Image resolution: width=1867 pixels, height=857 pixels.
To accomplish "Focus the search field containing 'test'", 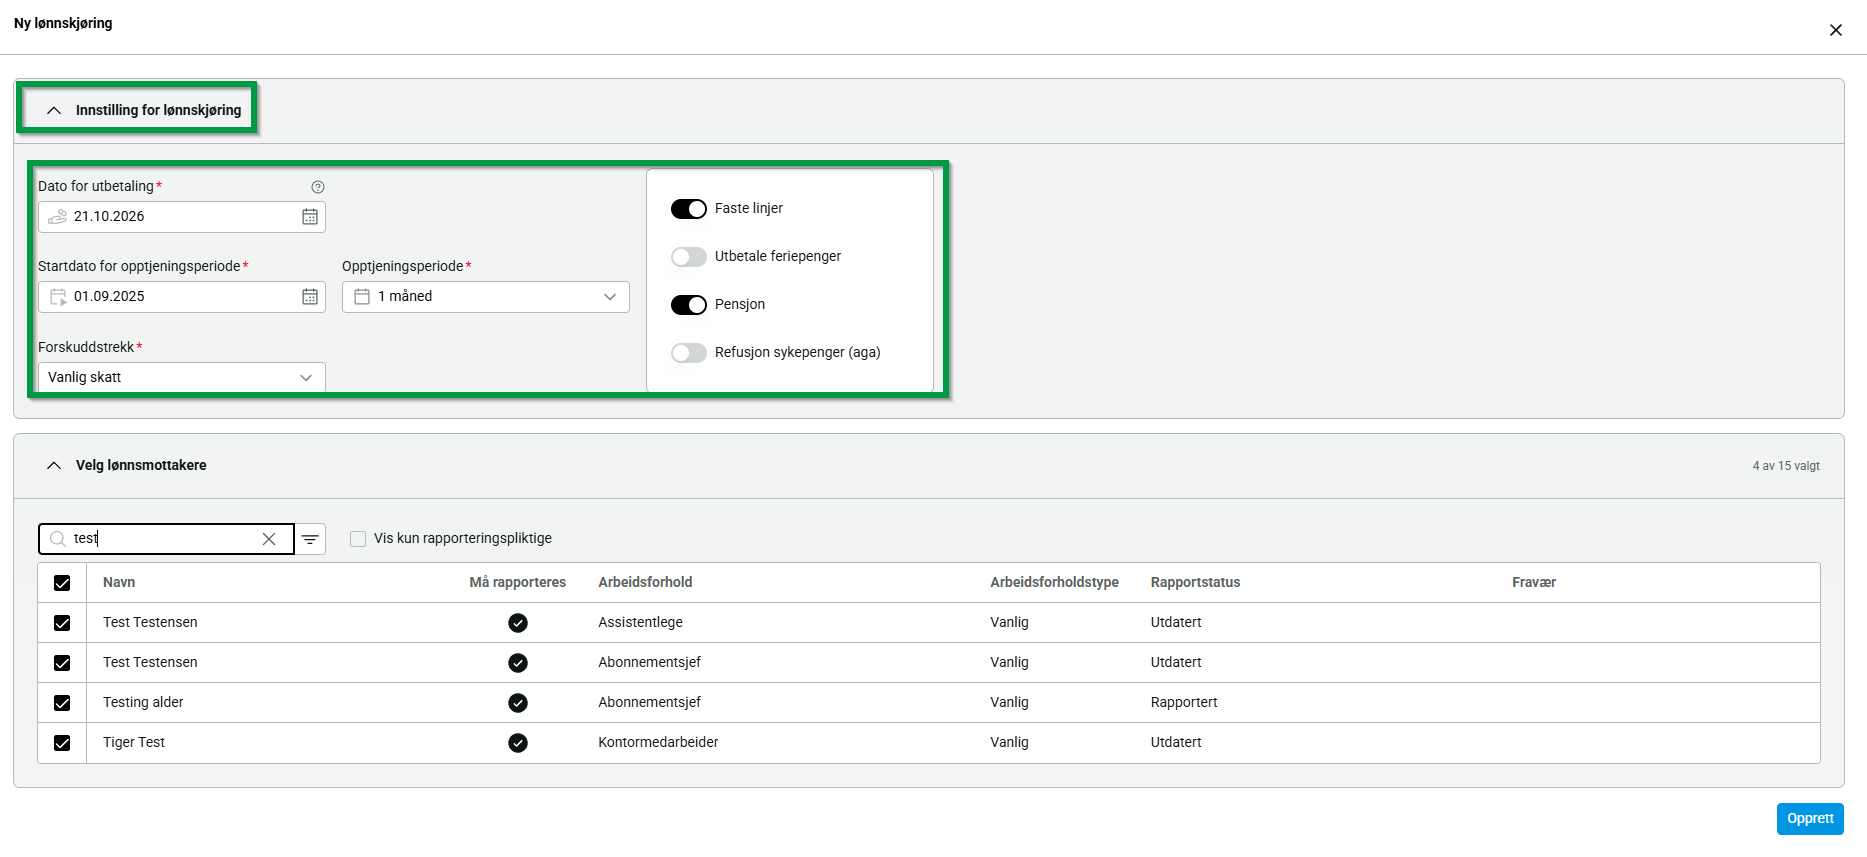I will pyautogui.click(x=165, y=539).
